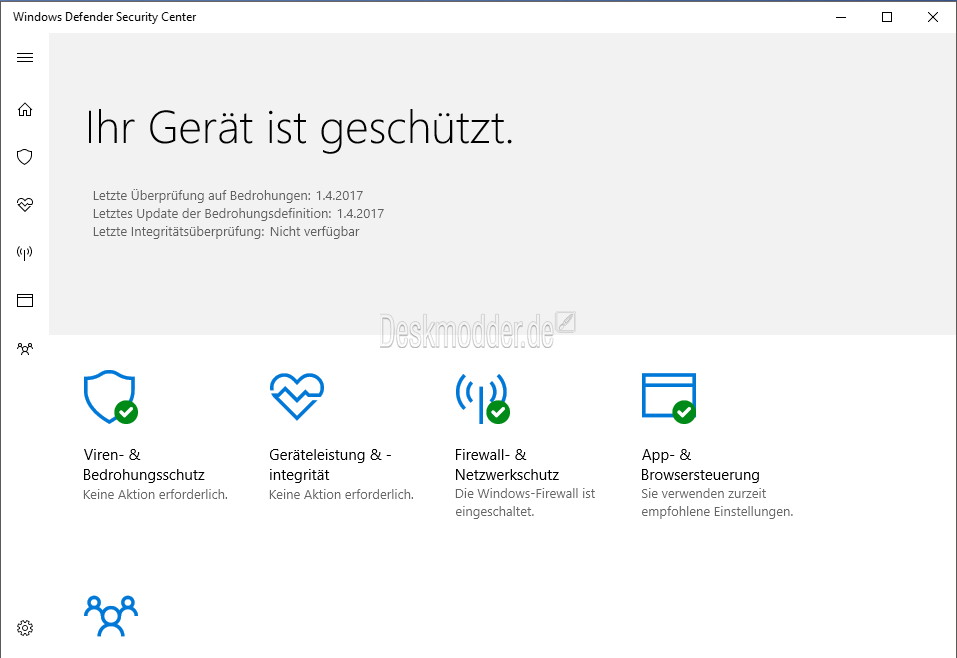Open family options via sidebar people icon
Screen dimensions: 957x658
[x=25, y=349]
